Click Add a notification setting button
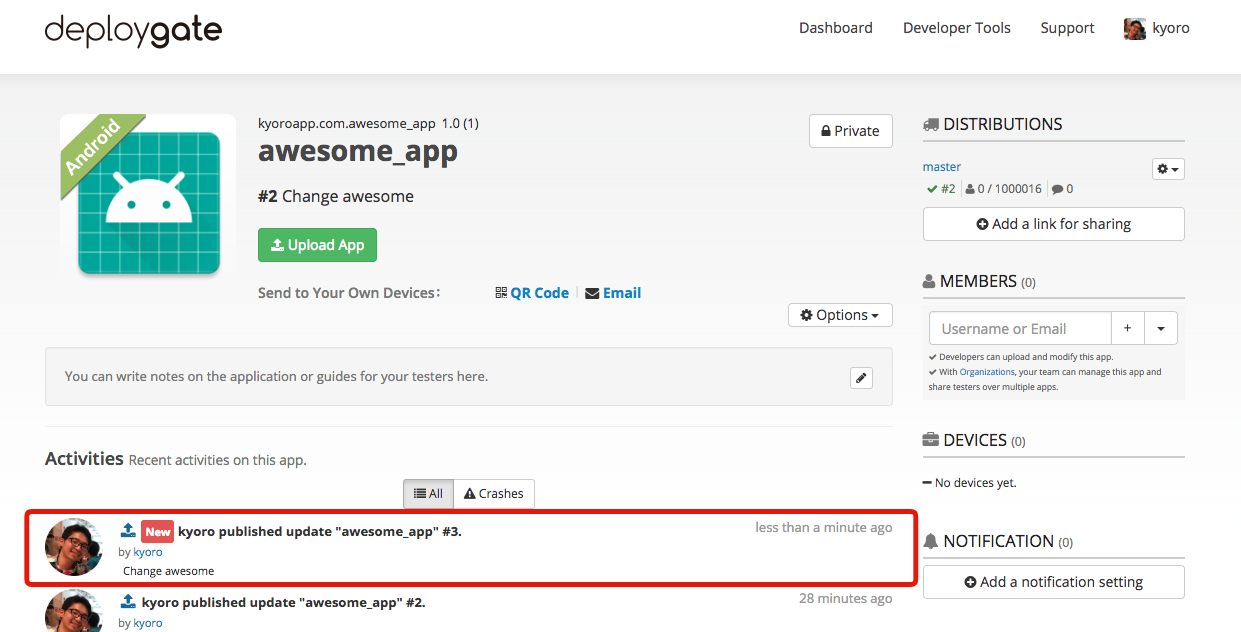This screenshot has width=1241, height=632. 1053,582
